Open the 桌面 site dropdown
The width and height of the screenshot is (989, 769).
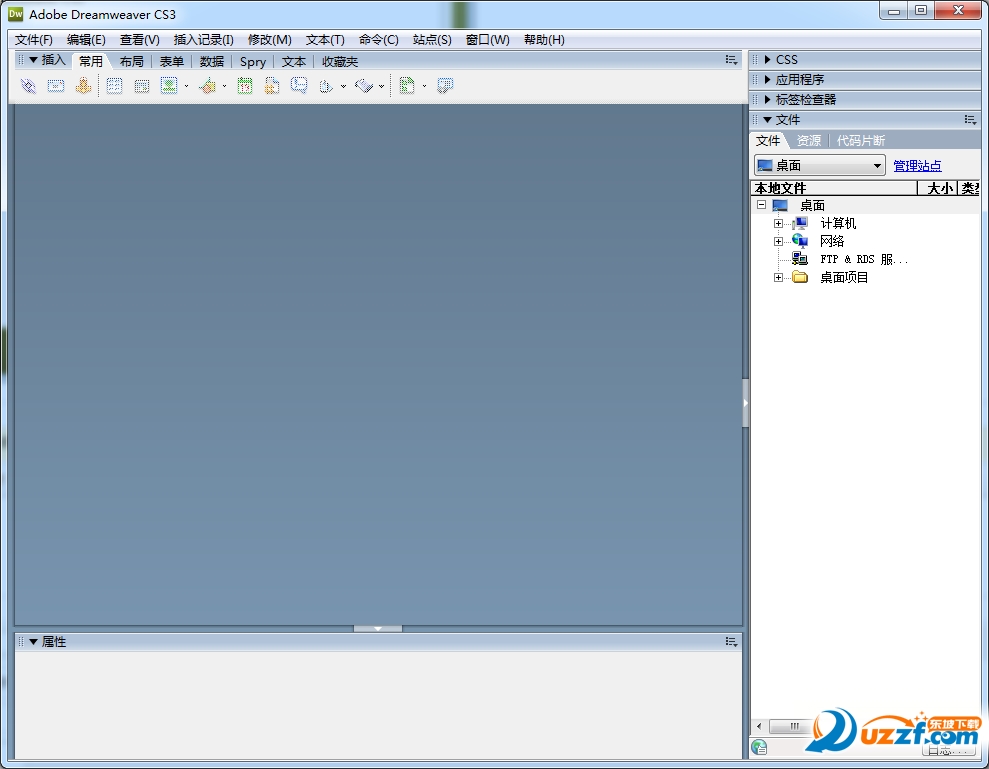coord(820,166)
